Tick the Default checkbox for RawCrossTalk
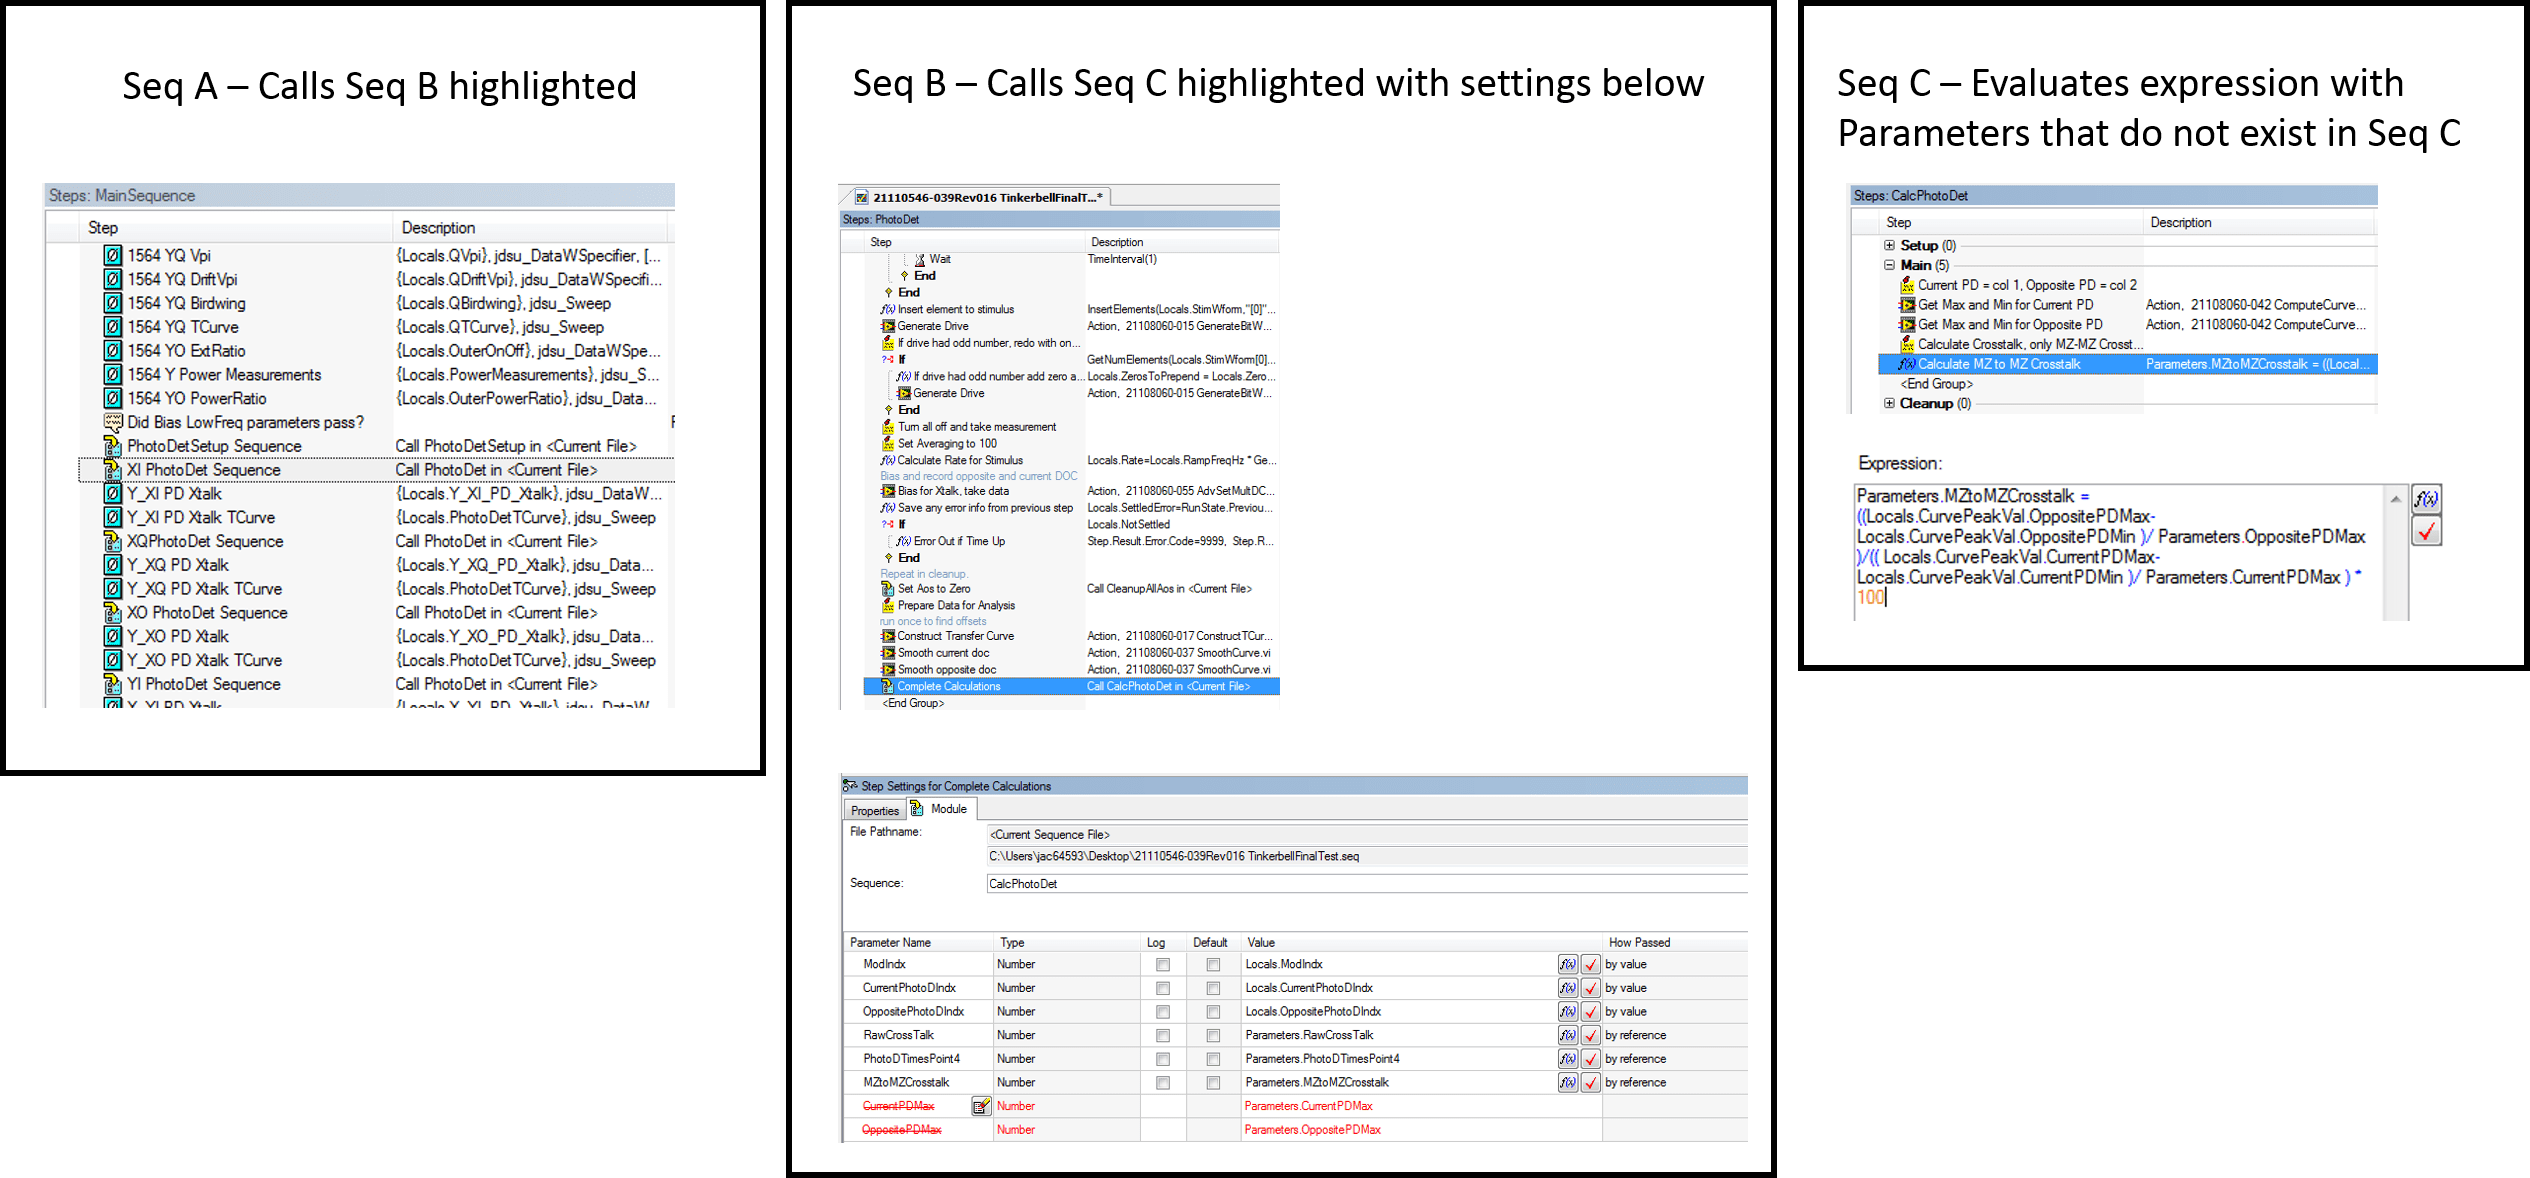Viewport: 2530px width, 1178px height. click(1213, 1036)
